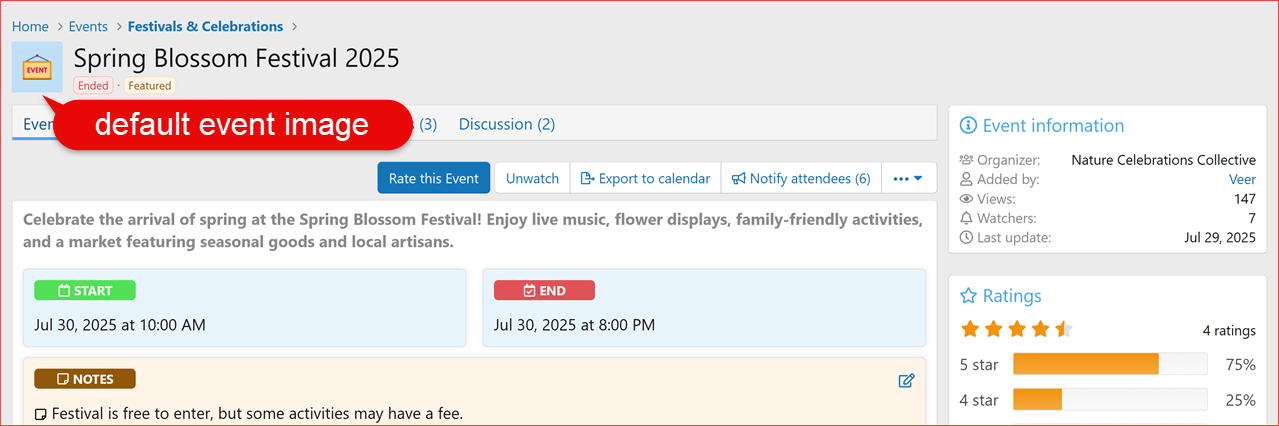Open Events breadcrumb link
The height and width of the screenshot is (426, 1279).
pyautogui.click(x=88, y=27)
